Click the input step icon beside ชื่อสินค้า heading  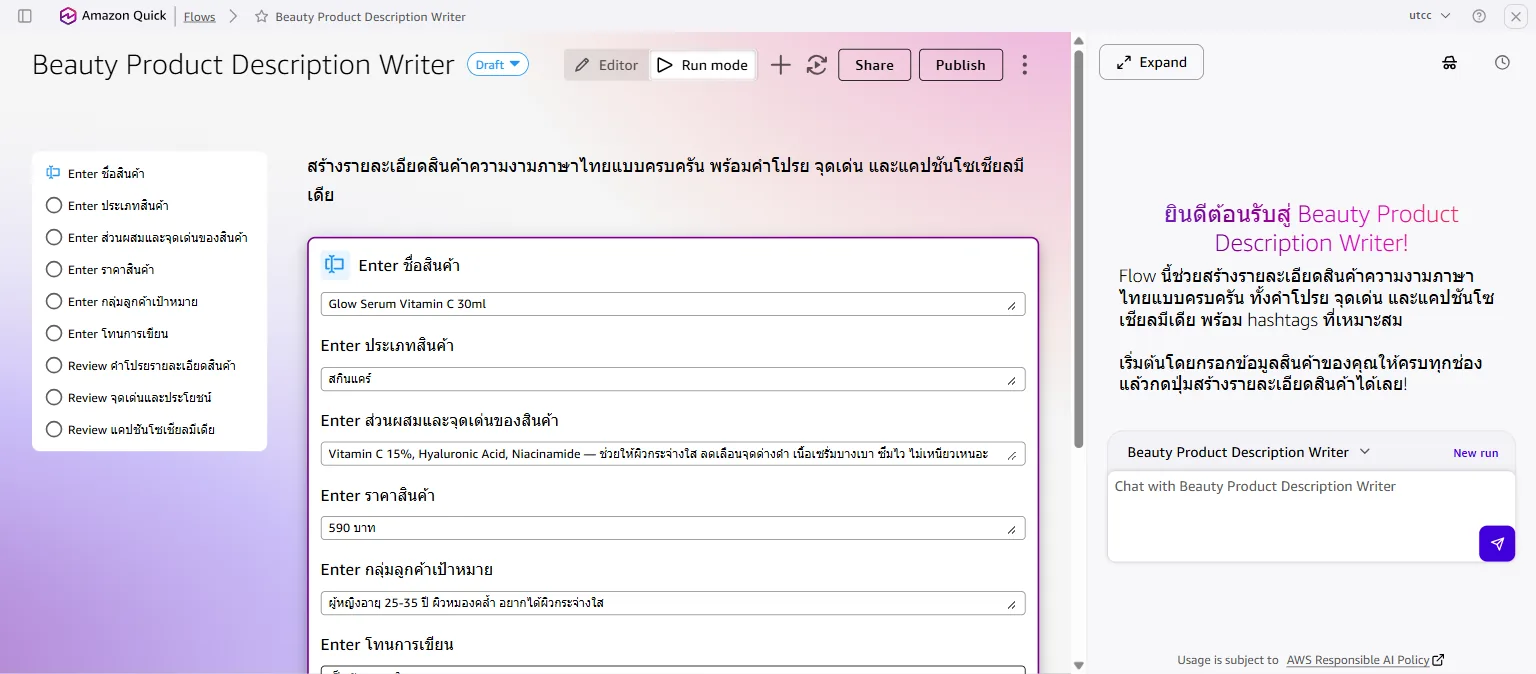[335, 265]
